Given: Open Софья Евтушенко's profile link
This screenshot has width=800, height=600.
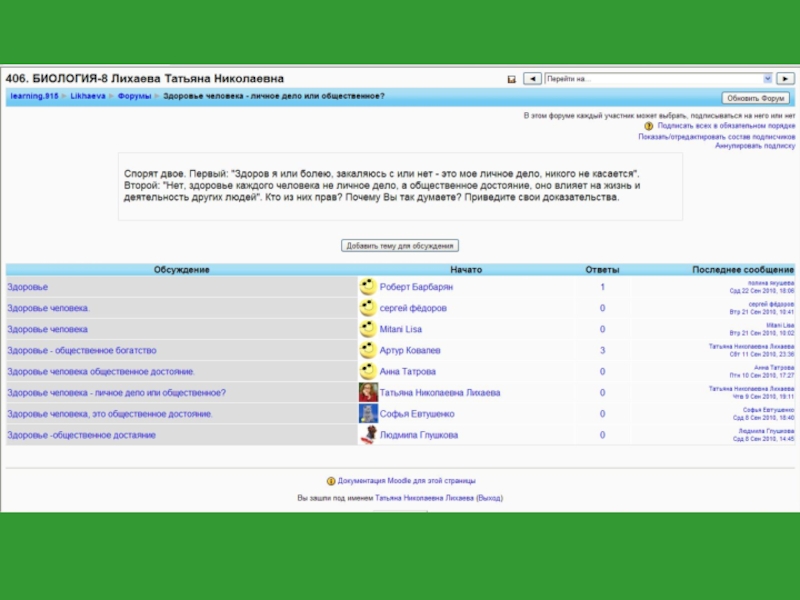Looking at the screenshot, I should coord(417,414).
